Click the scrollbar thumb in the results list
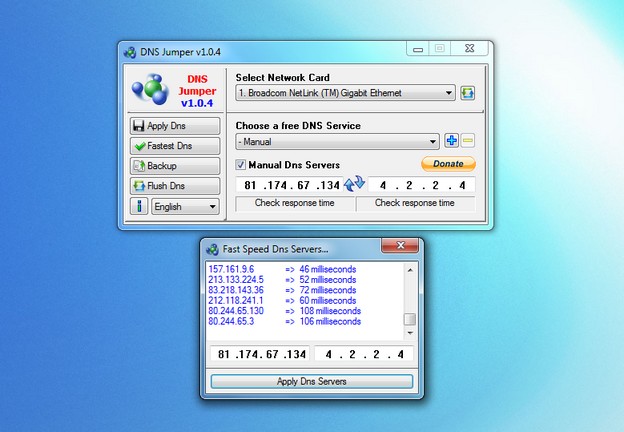 point(410,319)
